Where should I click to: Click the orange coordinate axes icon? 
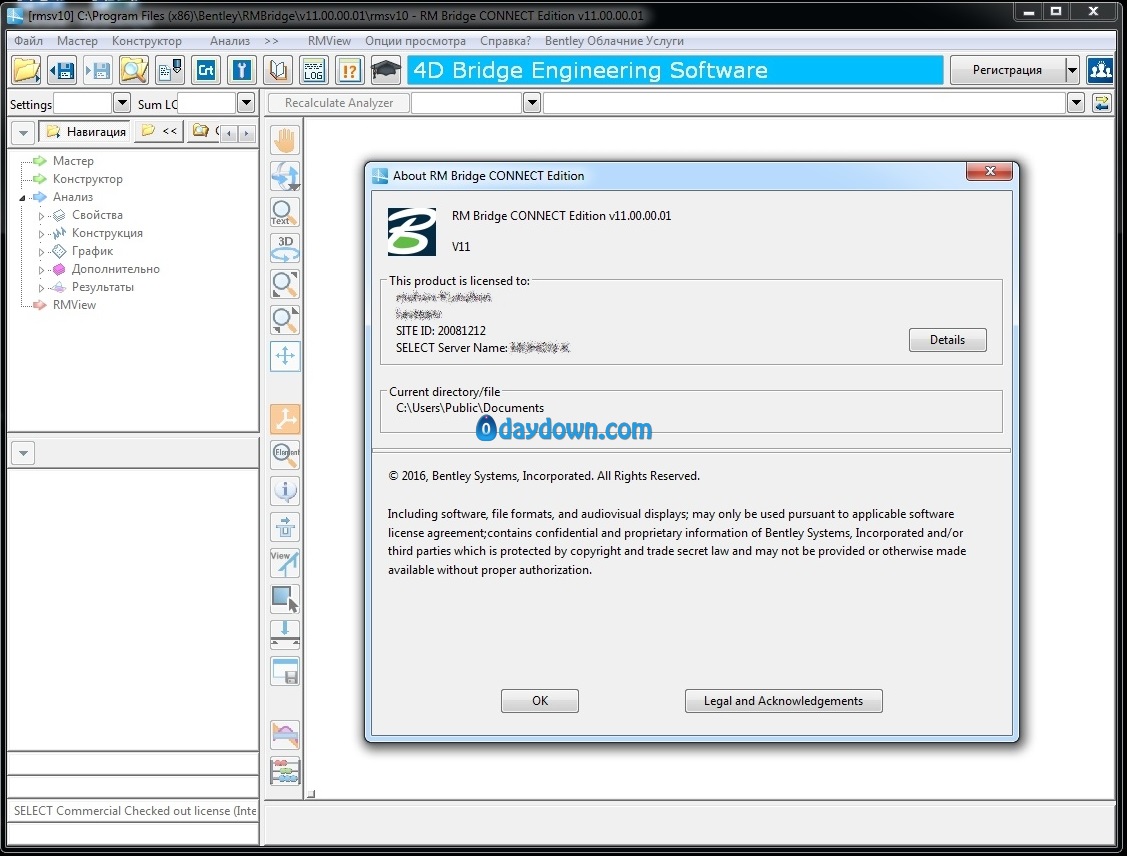tap(285, 419)
